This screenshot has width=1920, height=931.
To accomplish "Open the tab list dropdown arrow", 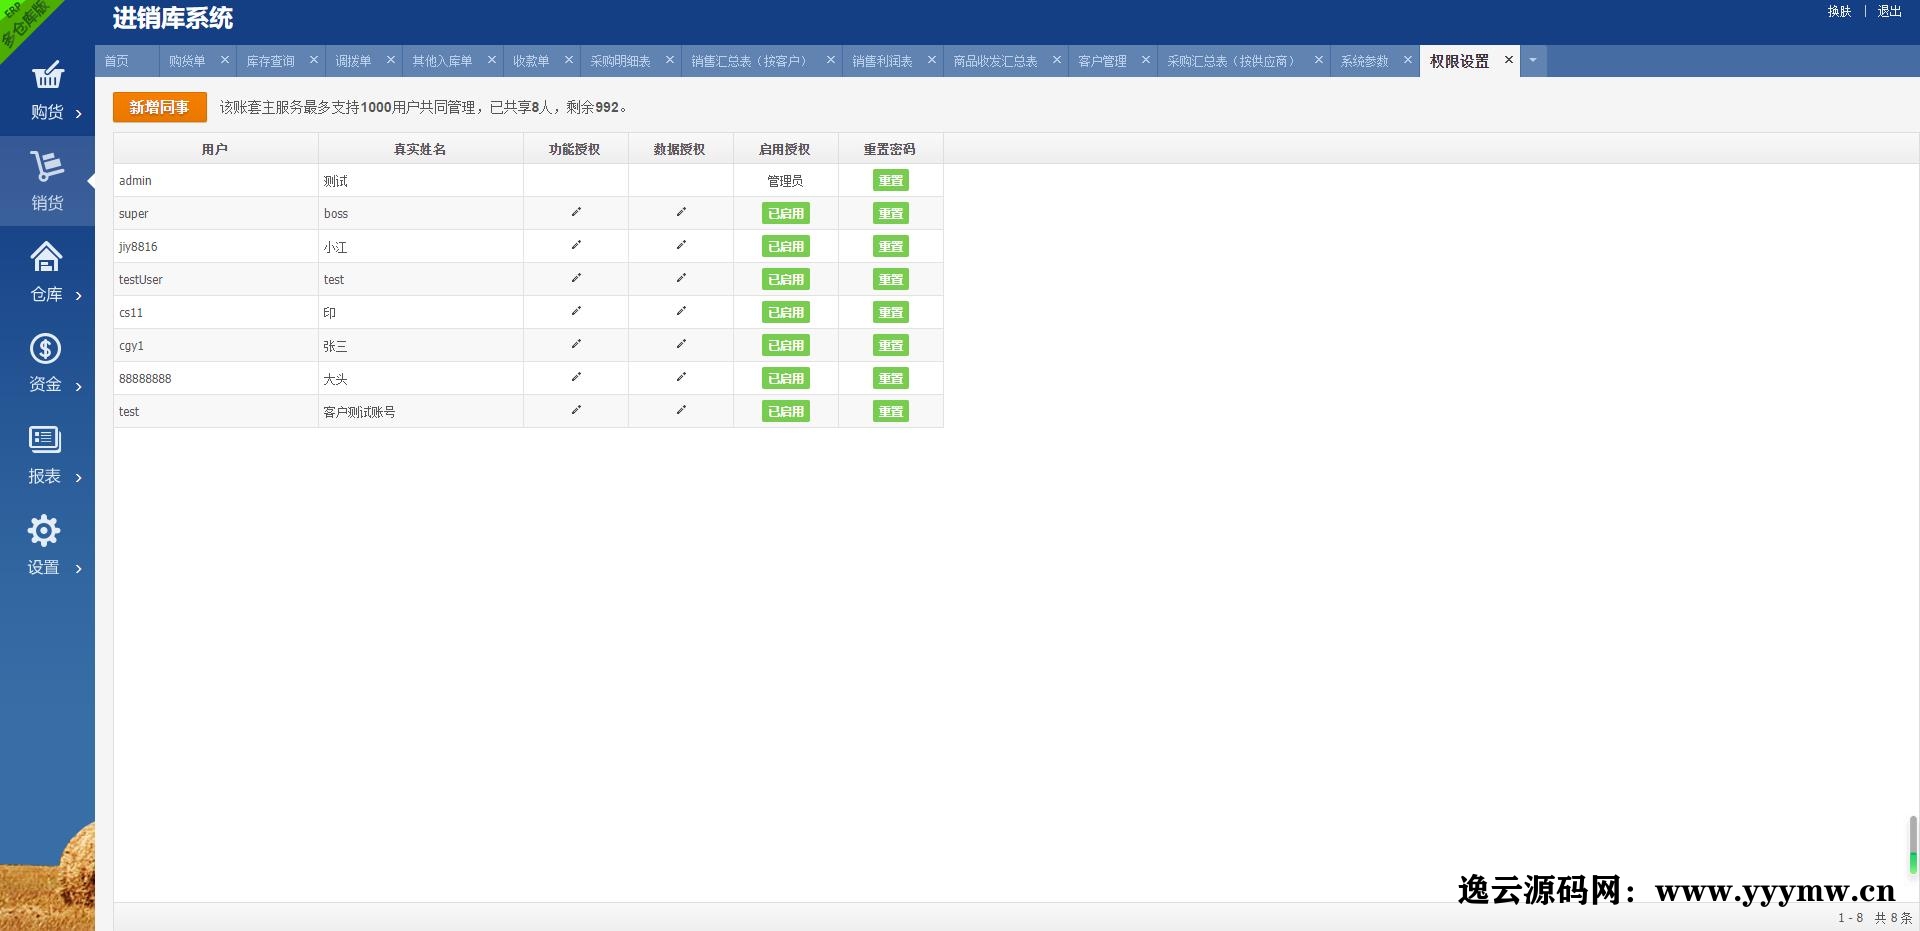I will pyautogui.click(x=1533, y=60).
